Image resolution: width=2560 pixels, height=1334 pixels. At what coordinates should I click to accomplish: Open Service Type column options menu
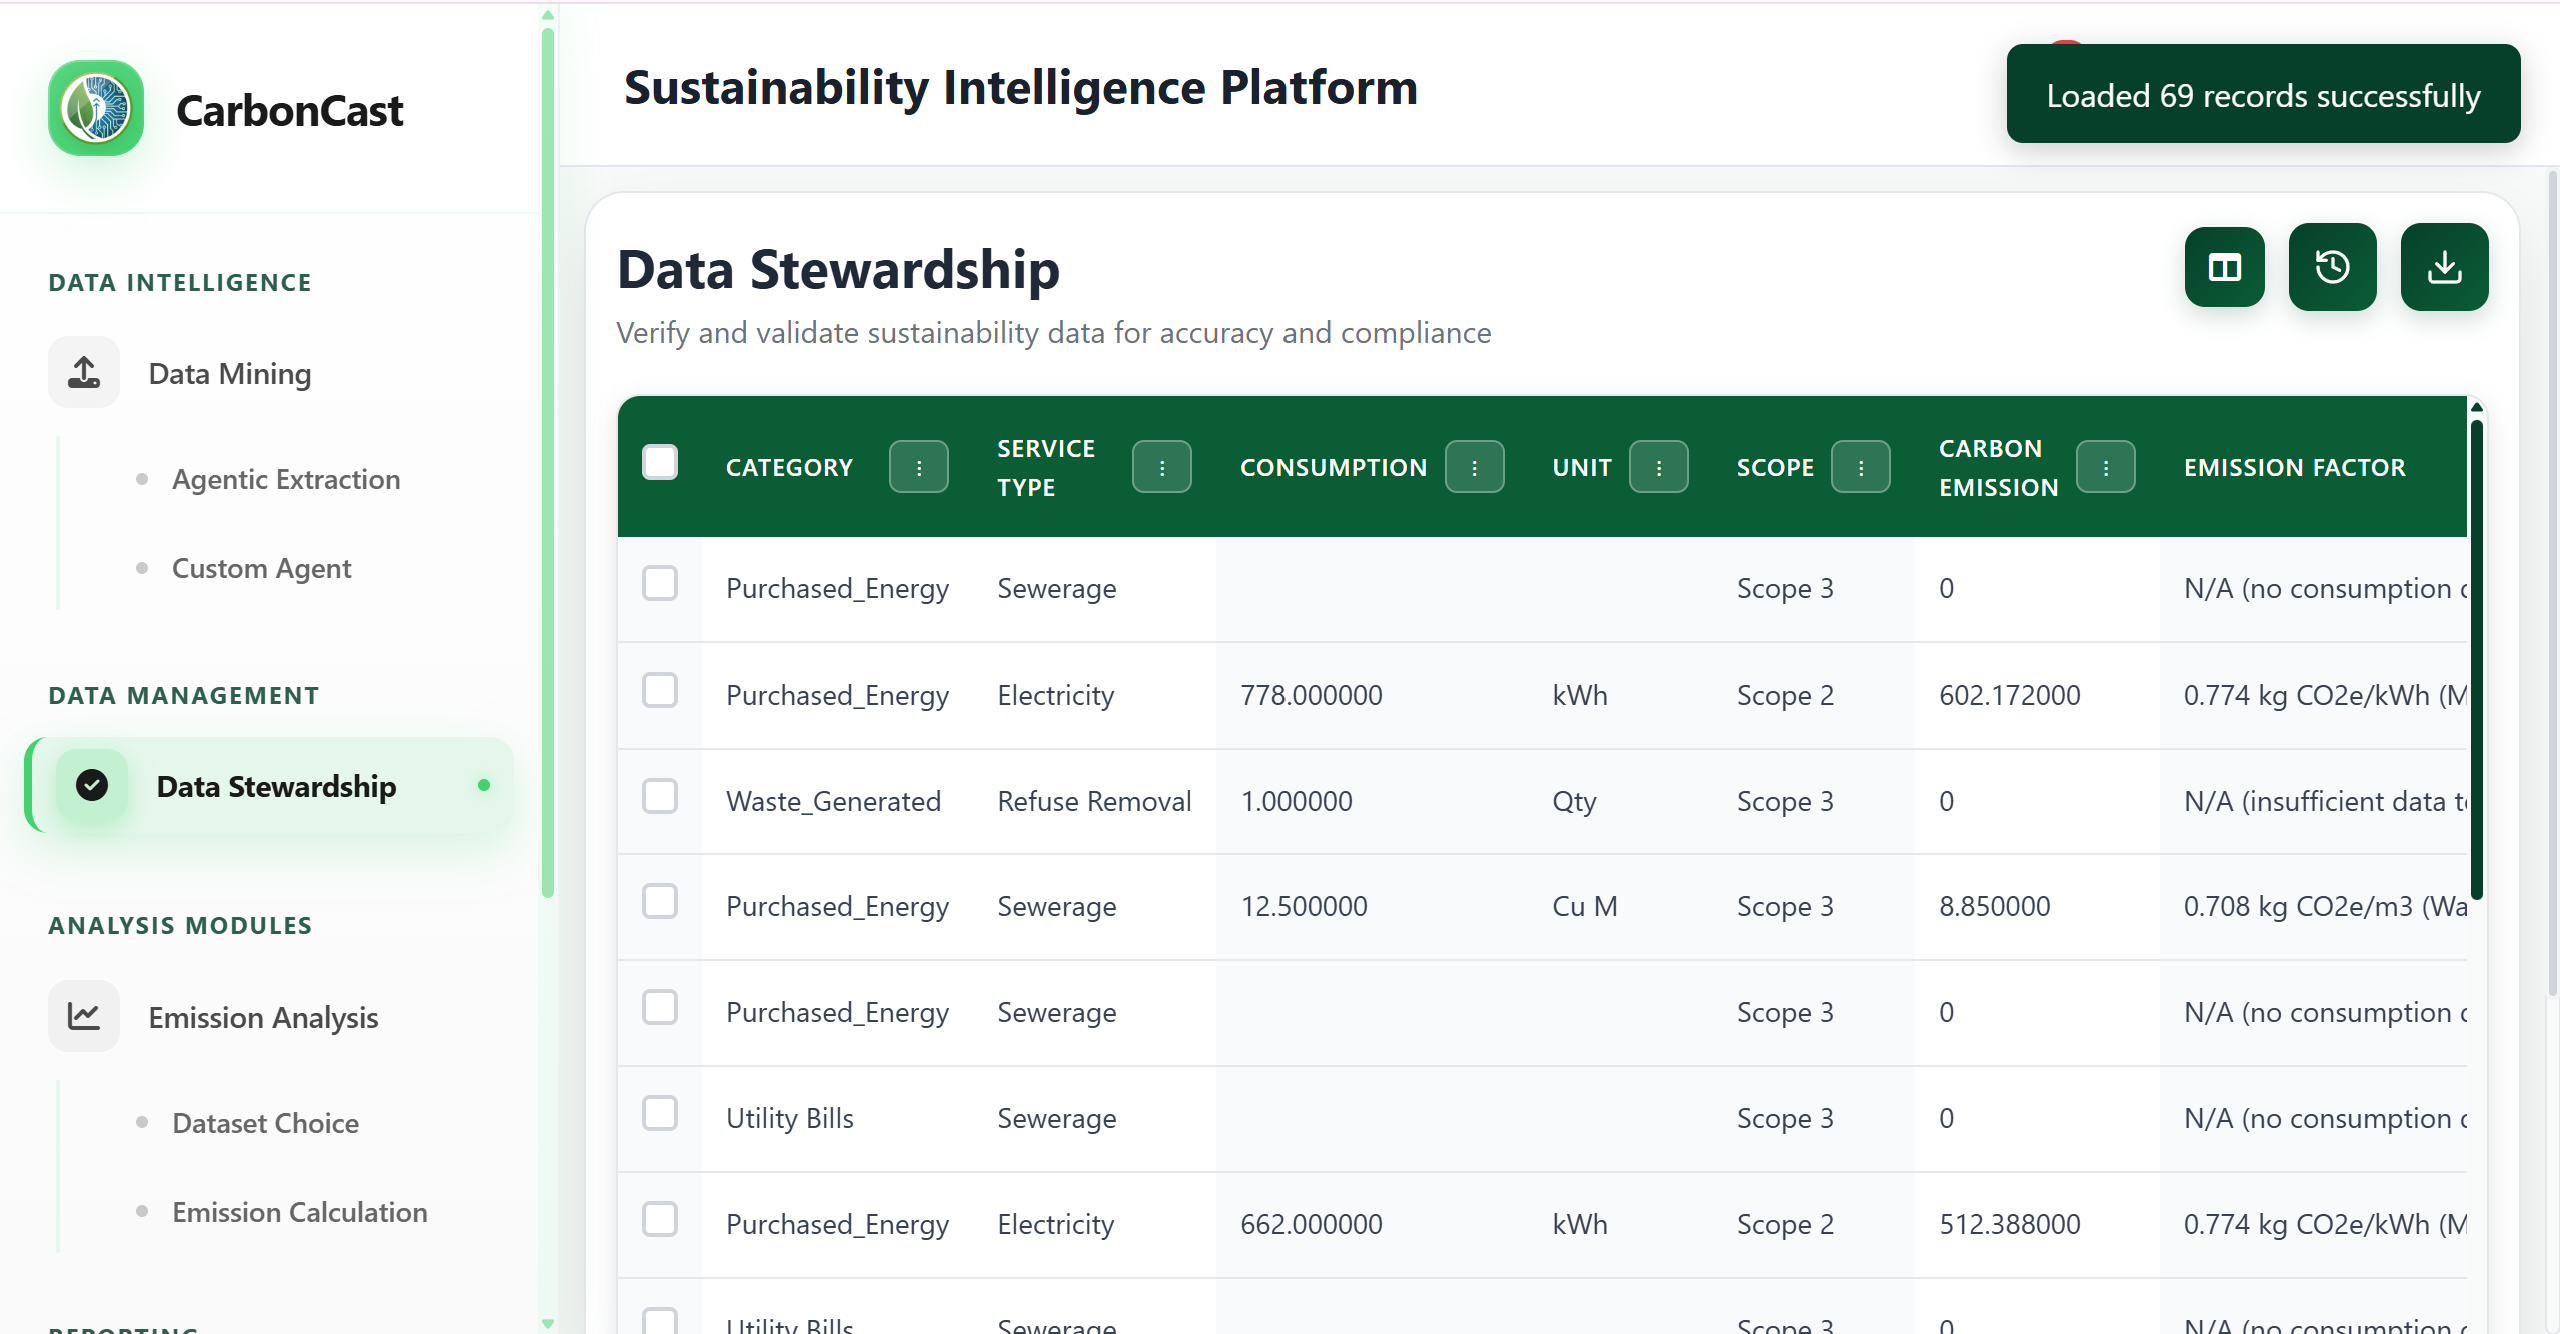coord(1161,467)
